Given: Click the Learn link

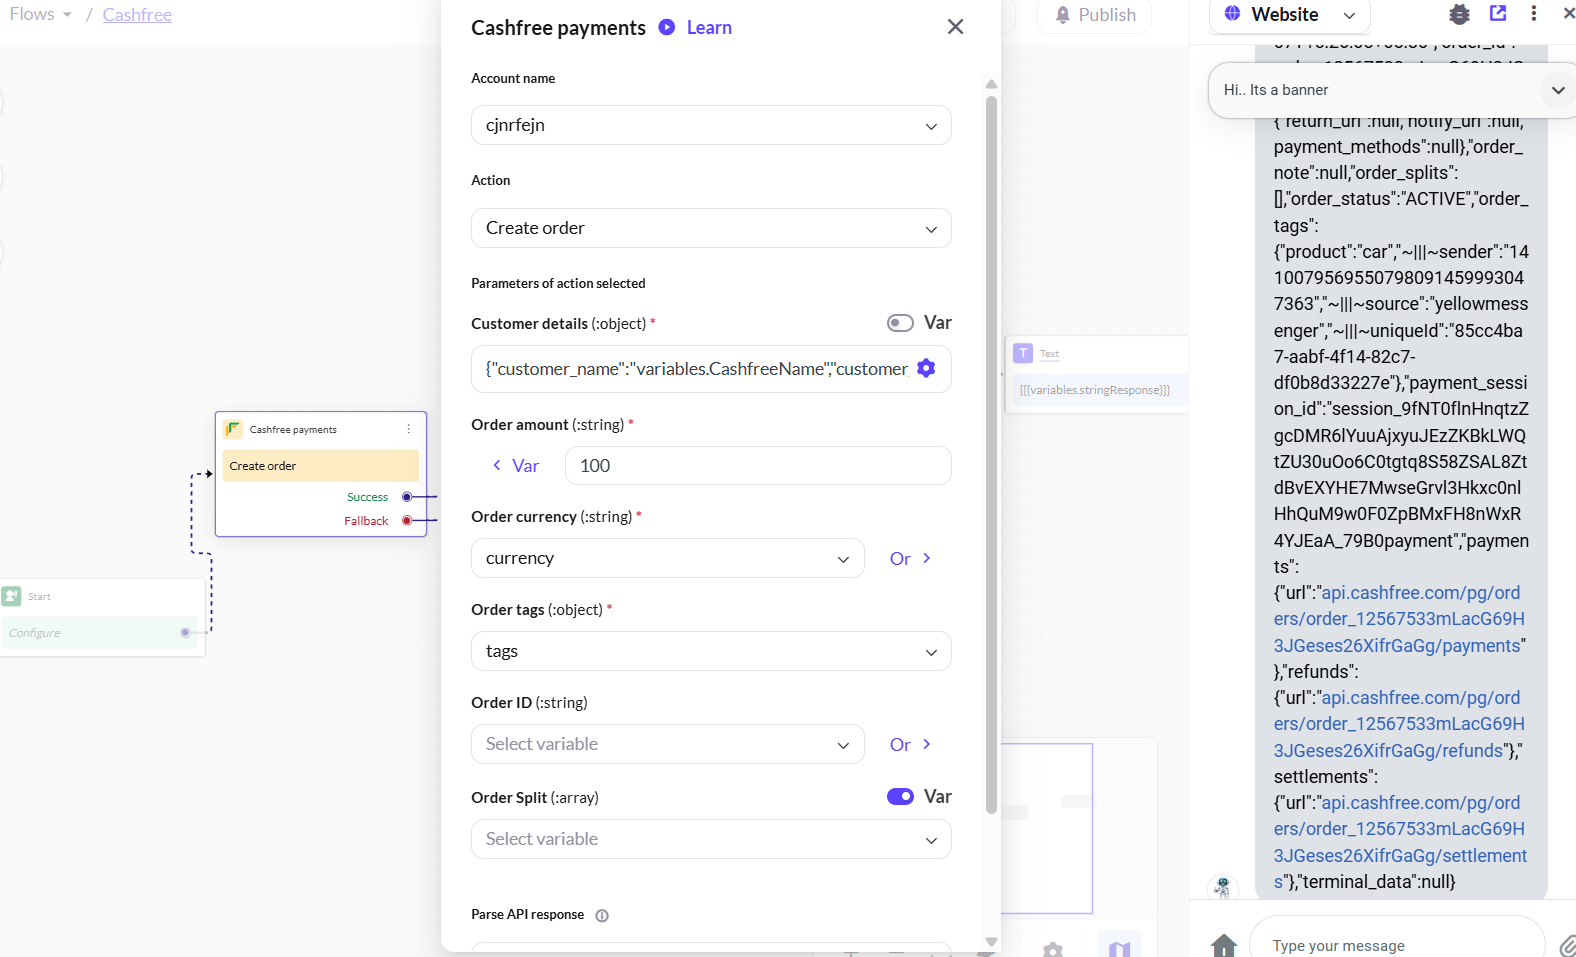Looking at the screenshot, I should pos(709,28).
